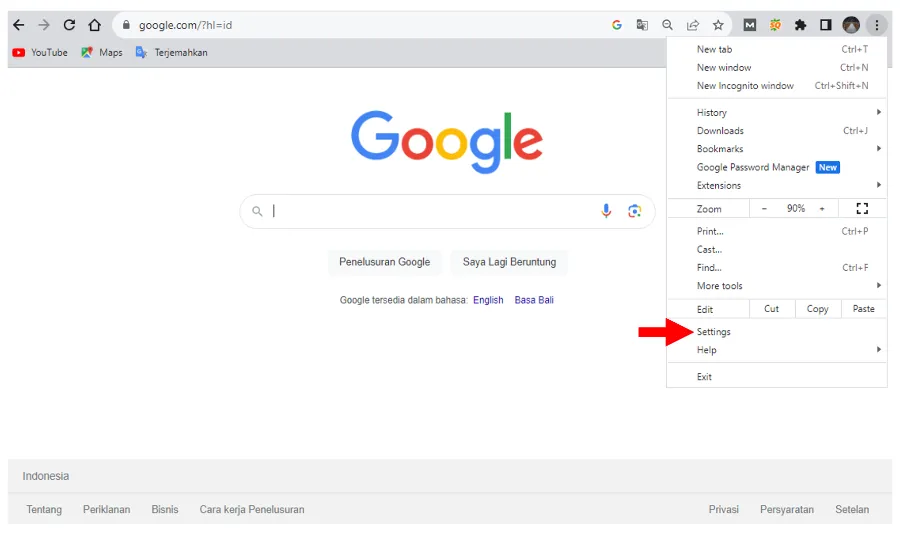900x552 pixels.
Task: Open the translate page icon in address bar
Action: tap(642, 25)
